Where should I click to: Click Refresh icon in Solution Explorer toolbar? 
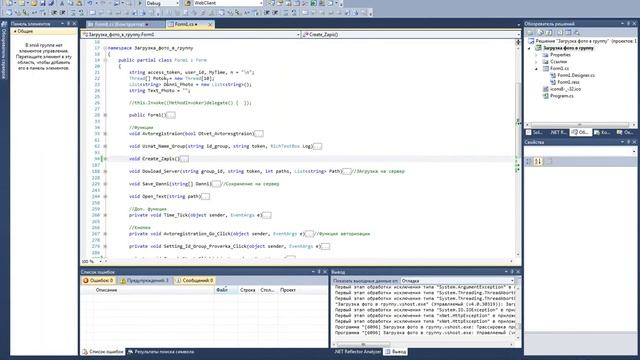coord(548,32)
